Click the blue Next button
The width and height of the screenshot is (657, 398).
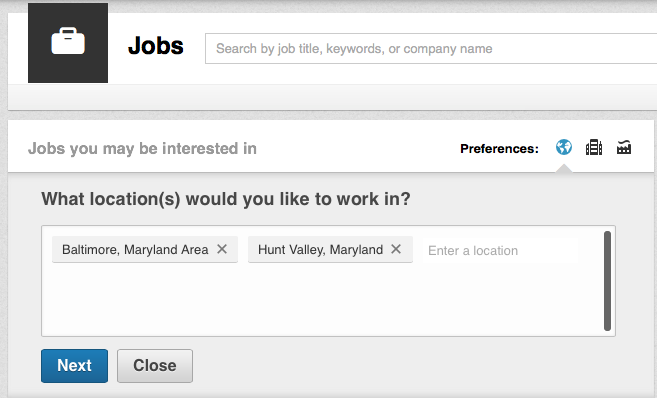click(75, 366)
